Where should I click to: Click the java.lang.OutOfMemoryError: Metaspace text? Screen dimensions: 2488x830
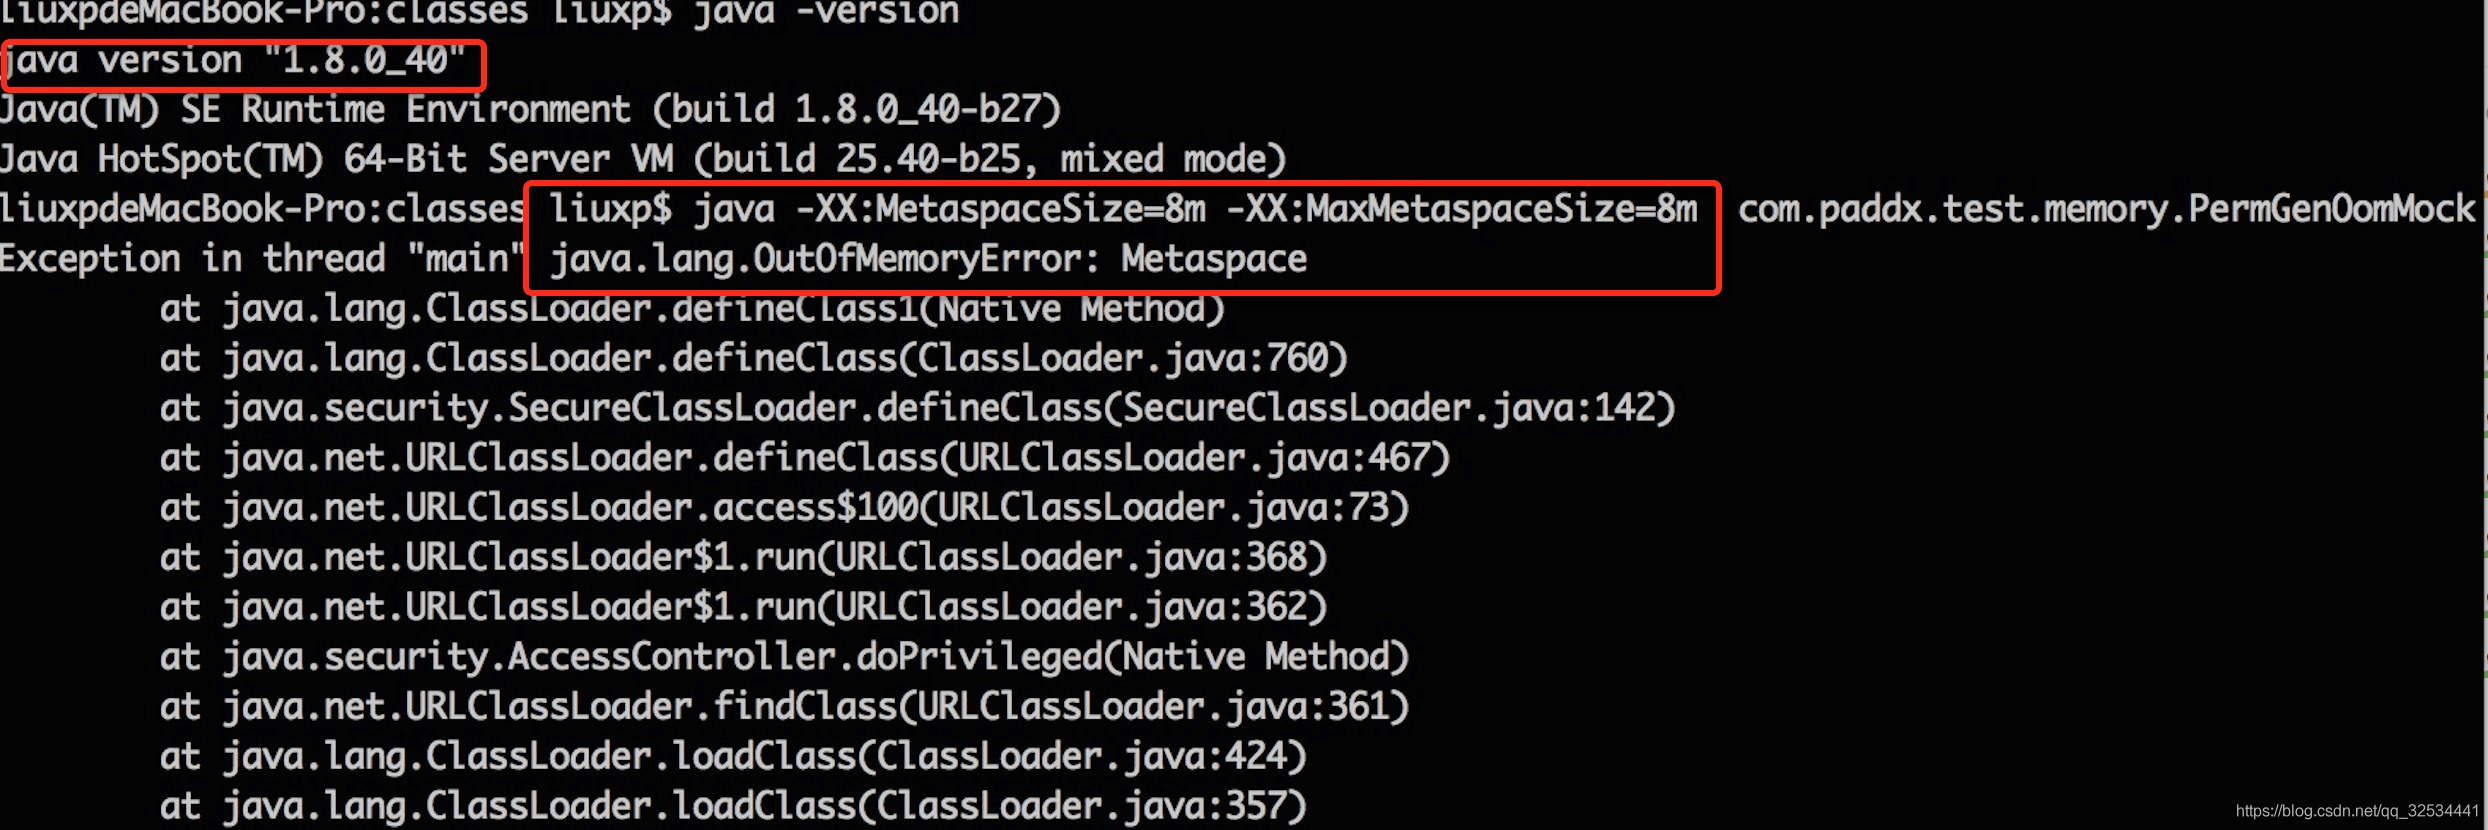(x=929, y=259)
